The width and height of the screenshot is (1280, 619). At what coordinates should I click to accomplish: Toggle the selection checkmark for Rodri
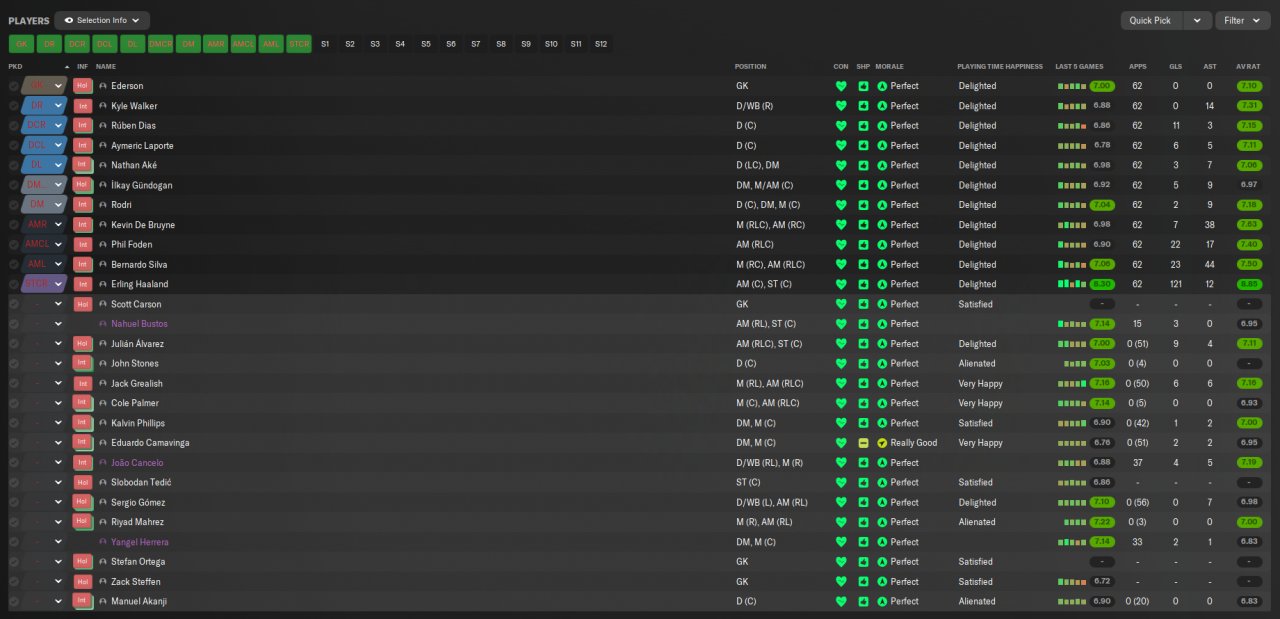tap(14, 205)
